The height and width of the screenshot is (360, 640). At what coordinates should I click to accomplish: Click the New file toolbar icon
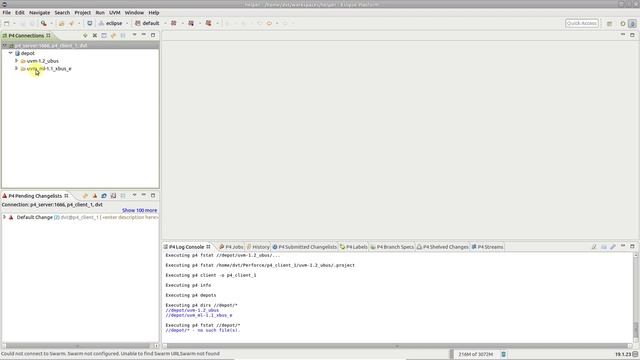point(7,23)
